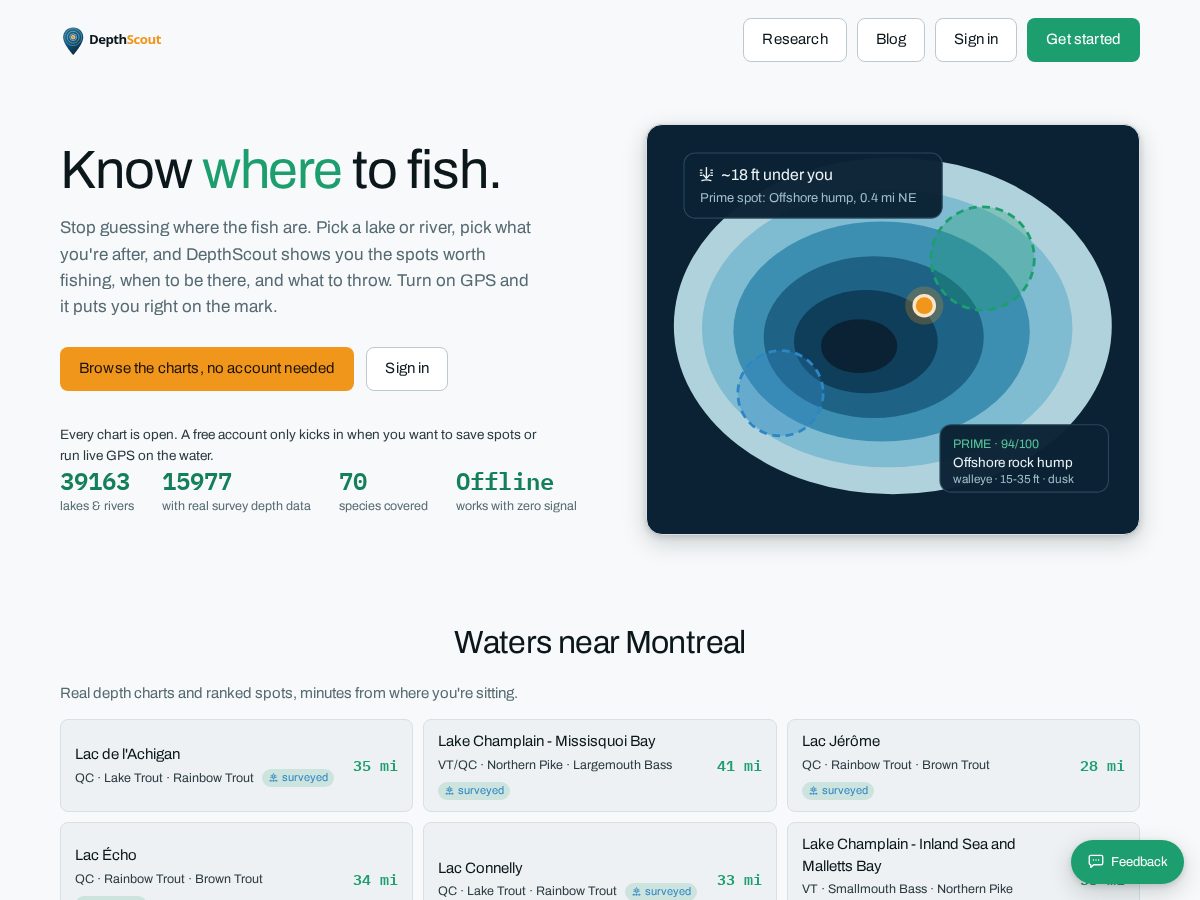Open the Lac Jérôme card
The image size is (1200, 900).
pos(963,766)
